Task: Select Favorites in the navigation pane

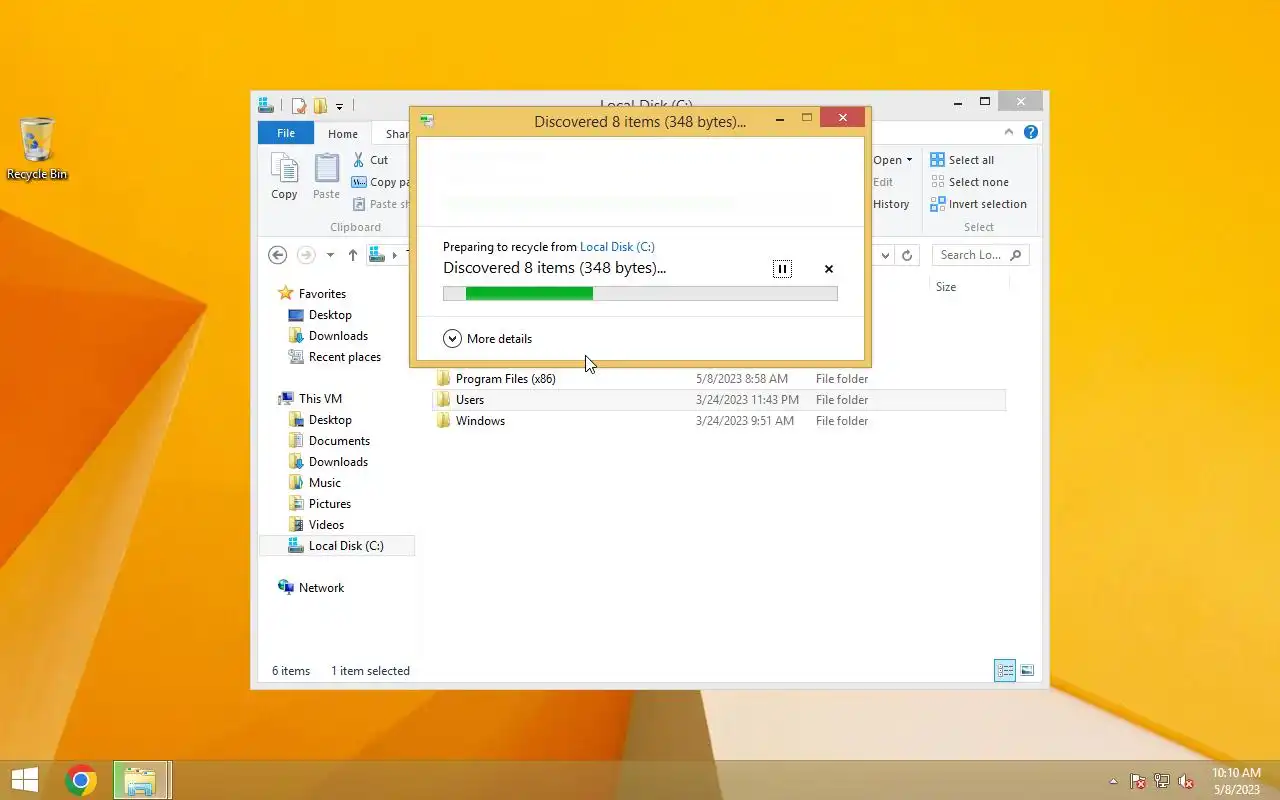Action: tap(322, 294)
